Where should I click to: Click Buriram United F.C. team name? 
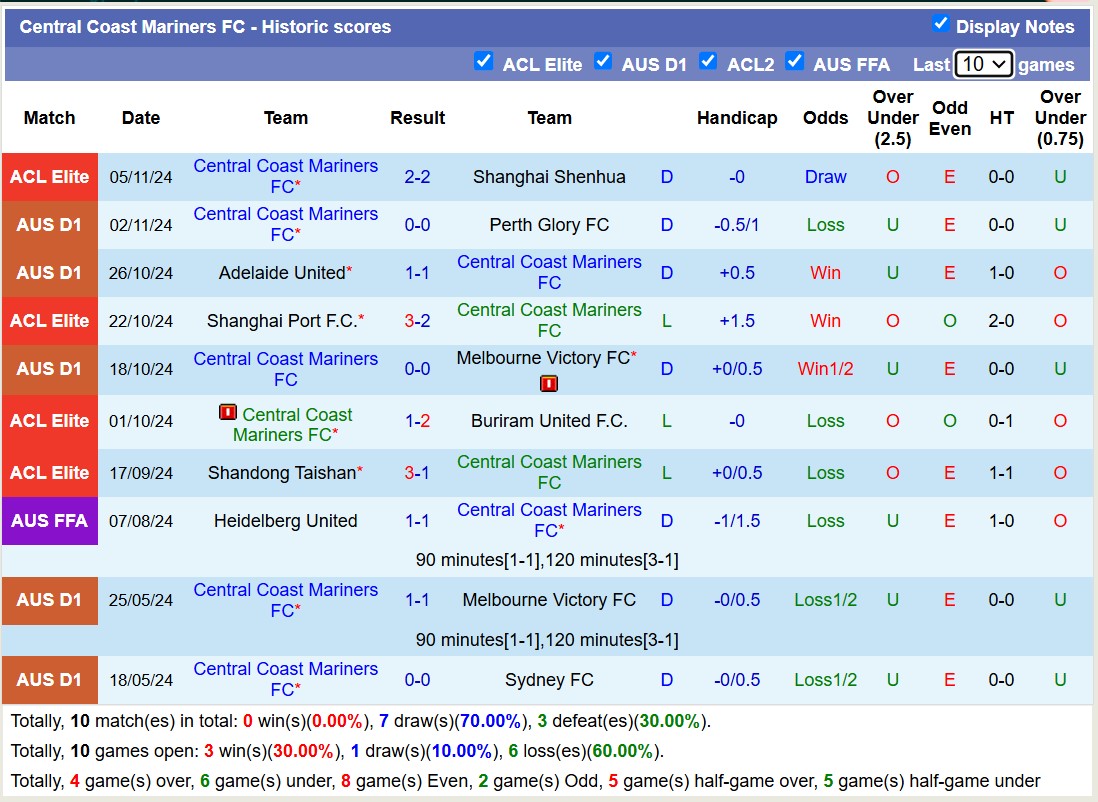(x=549, y=421)
